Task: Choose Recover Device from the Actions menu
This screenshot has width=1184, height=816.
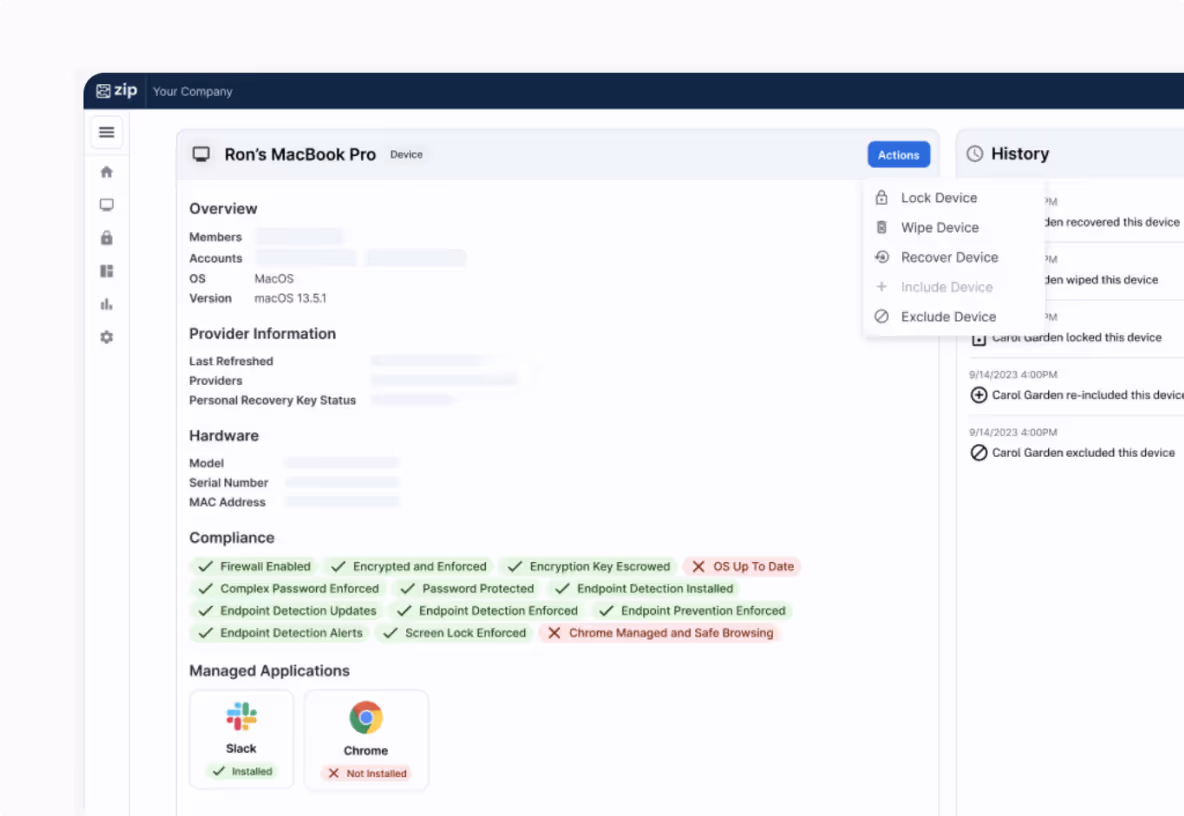Action: click(x=947, y=257)
